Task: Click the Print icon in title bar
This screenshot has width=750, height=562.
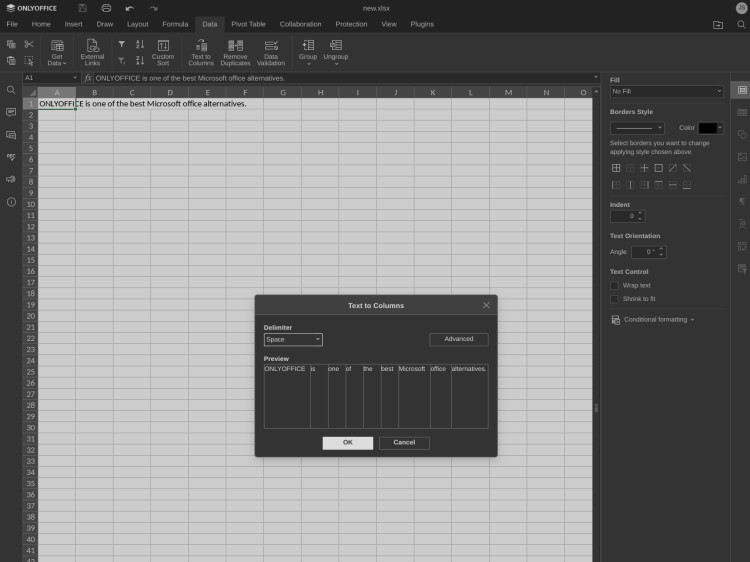Action: click(x=106, y=8)
